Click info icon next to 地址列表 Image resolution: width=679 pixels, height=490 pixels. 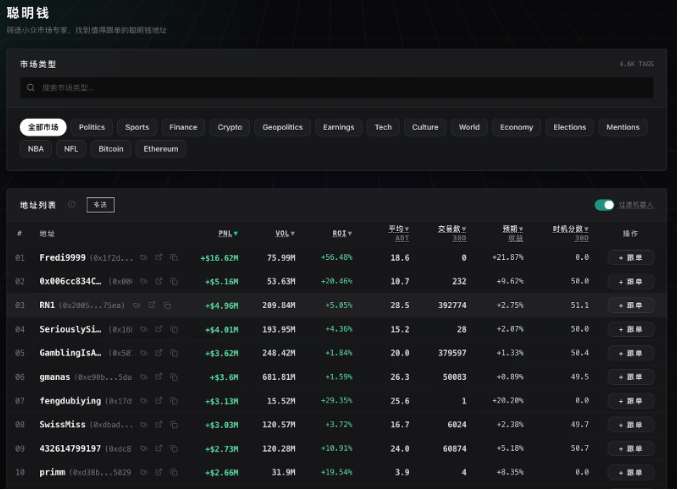72,205
